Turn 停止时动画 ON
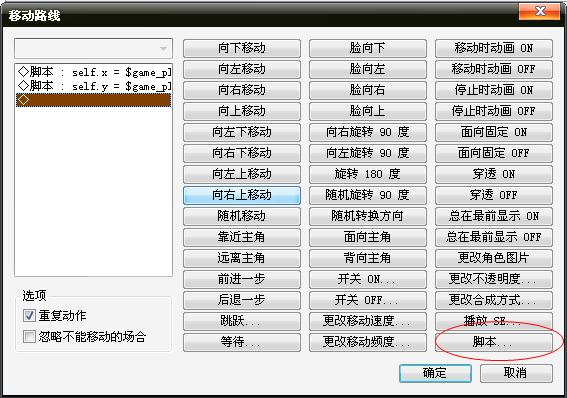The image size is (567, 398). pyautogui.click(x=494, y=90)
